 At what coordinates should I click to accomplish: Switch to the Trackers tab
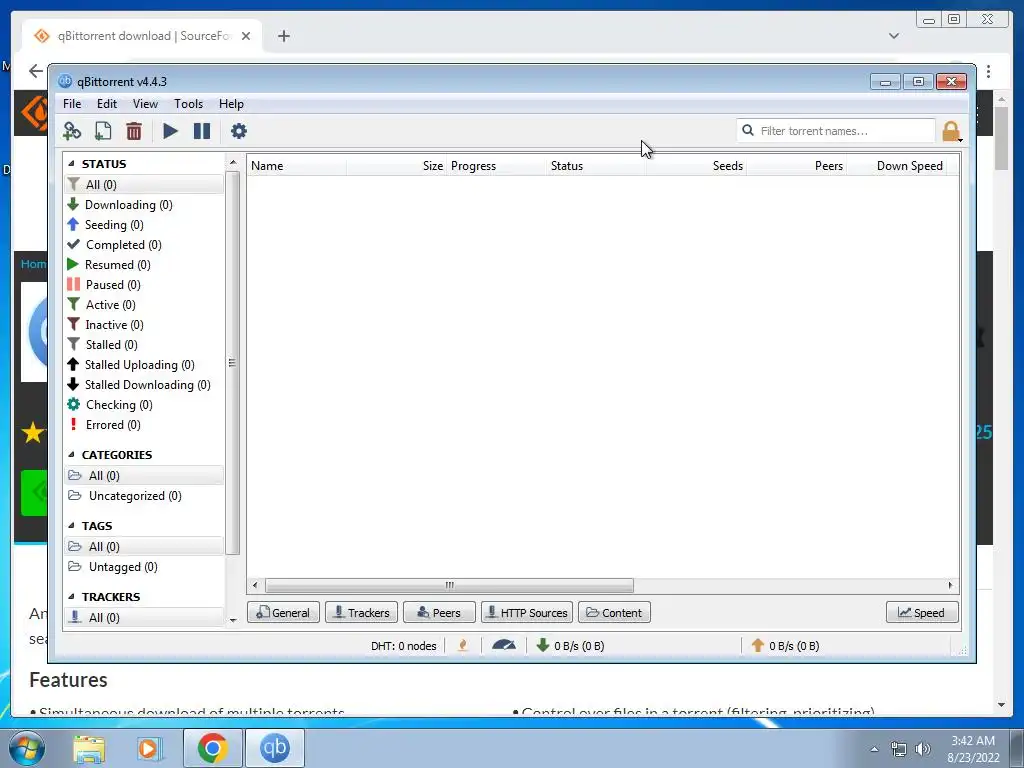click(x=361, y=613)
